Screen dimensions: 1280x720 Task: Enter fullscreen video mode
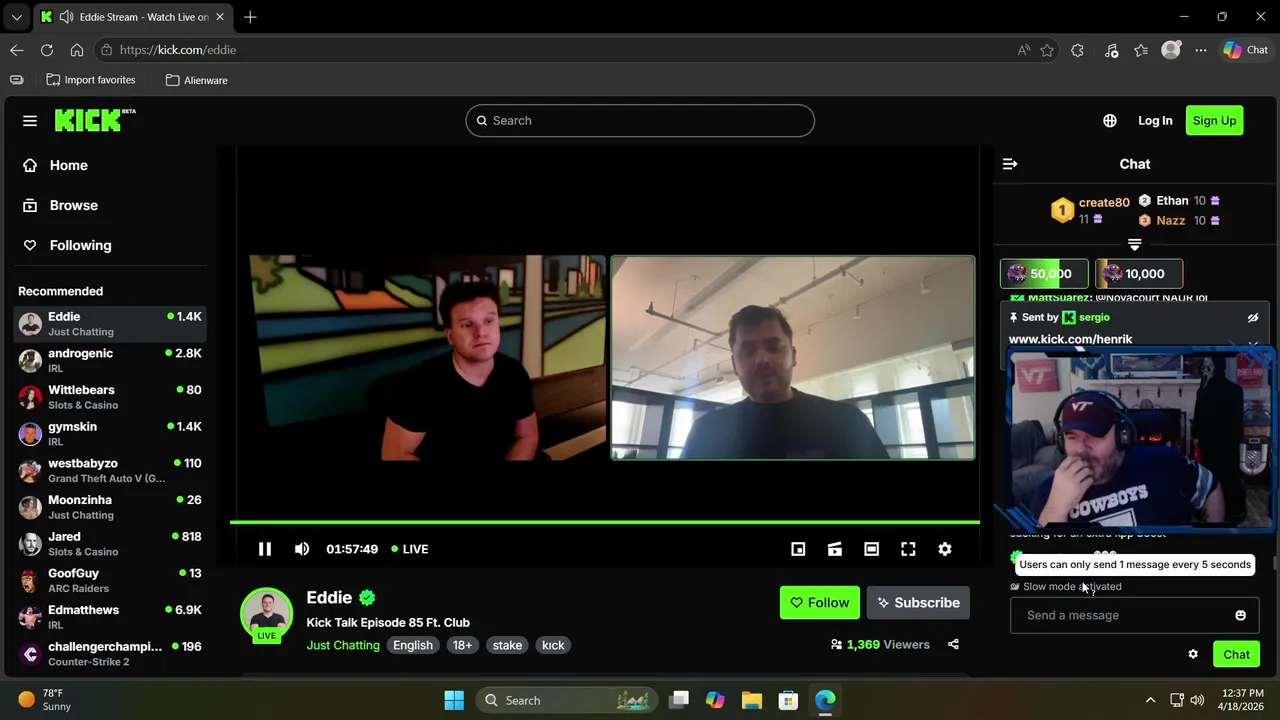[908, 549]
